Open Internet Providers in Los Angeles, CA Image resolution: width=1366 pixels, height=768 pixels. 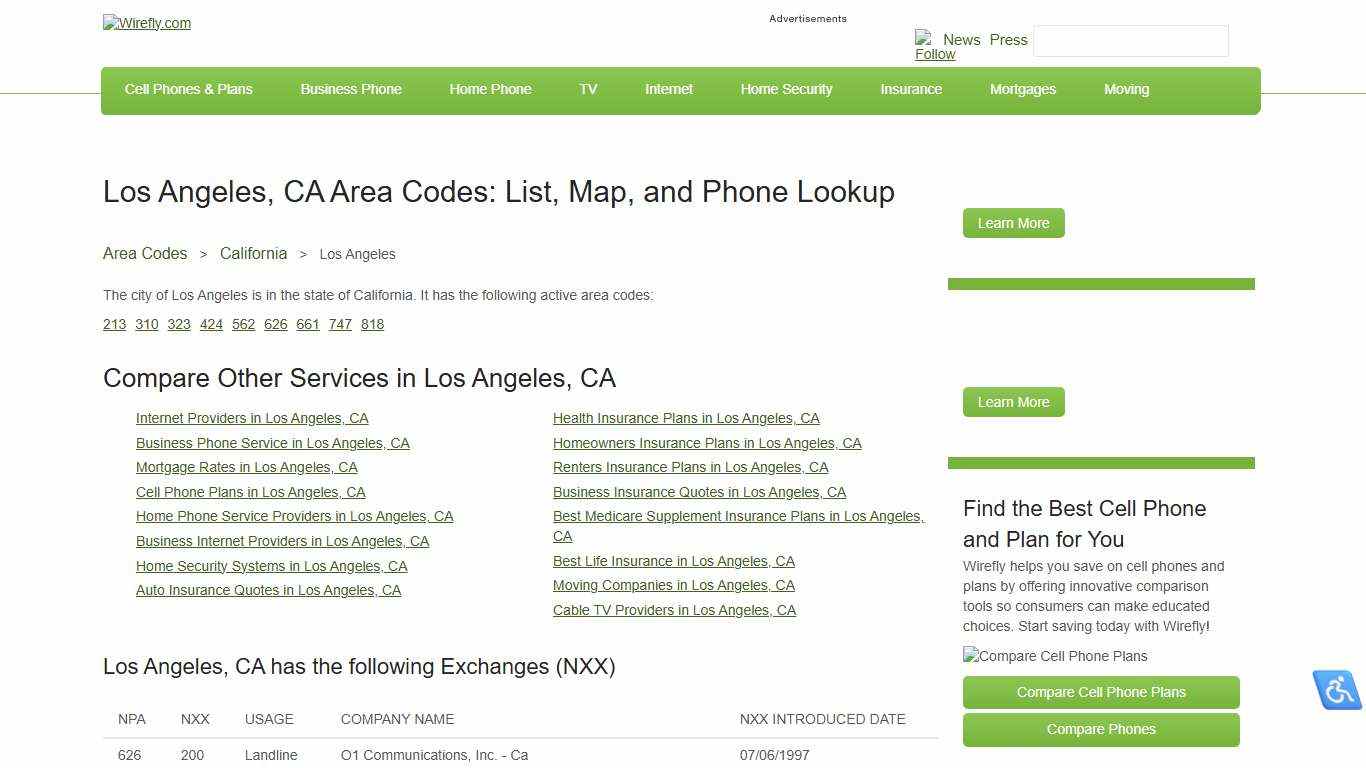pos(252,418)
